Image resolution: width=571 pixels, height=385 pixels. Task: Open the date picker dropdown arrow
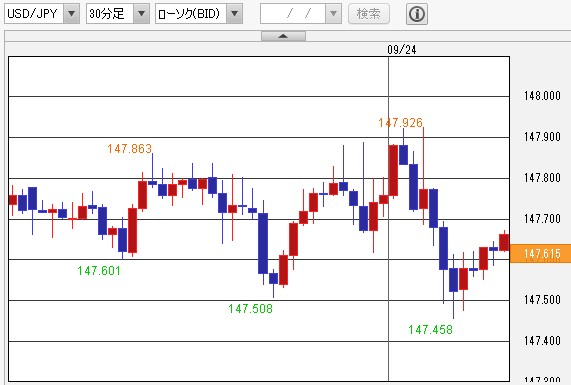333,14
